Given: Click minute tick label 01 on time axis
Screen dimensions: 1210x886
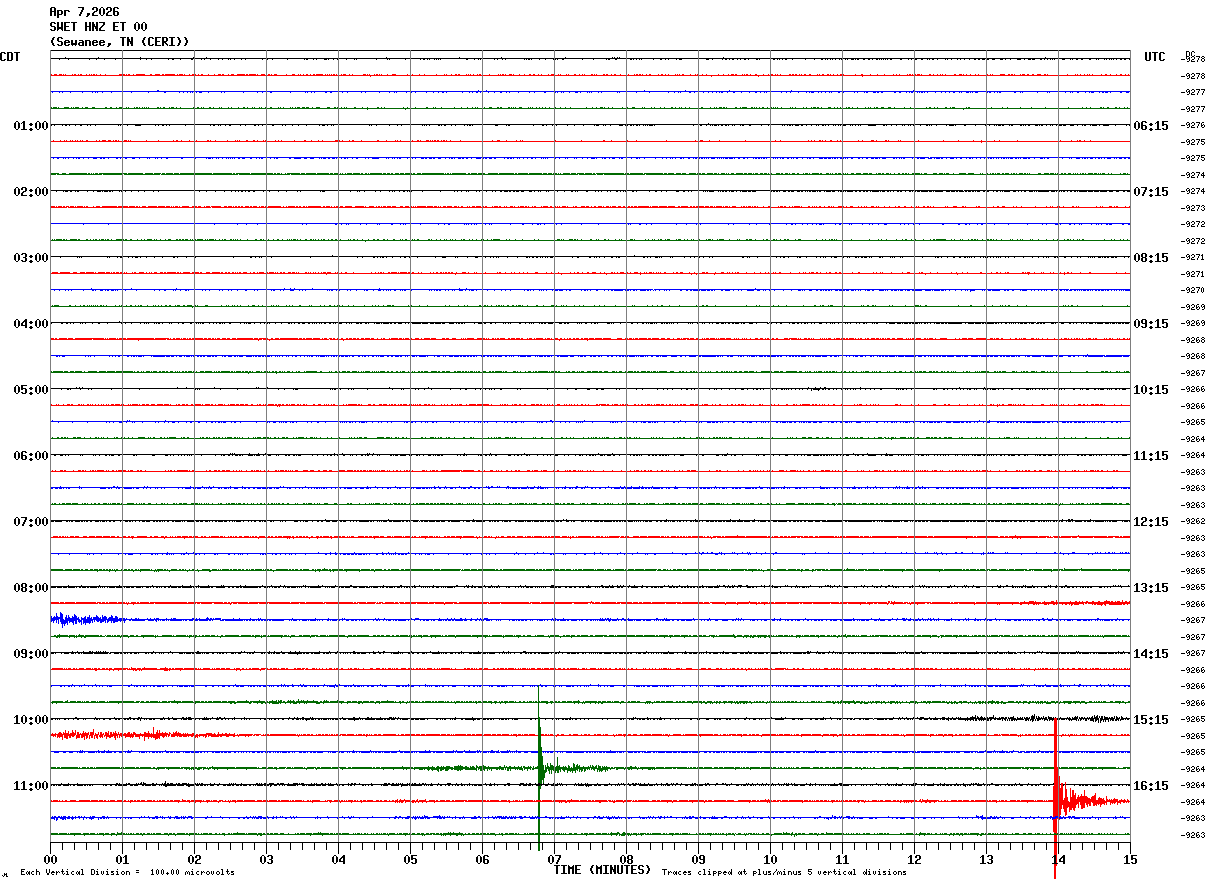Looking at the screenshot, I should (122, 859).
